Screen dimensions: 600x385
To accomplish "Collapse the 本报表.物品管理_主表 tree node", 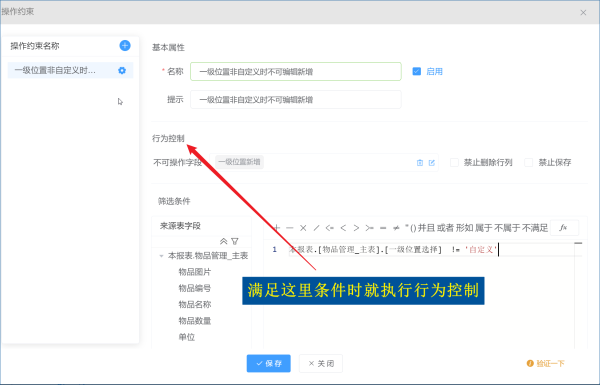I will [161, 256].
